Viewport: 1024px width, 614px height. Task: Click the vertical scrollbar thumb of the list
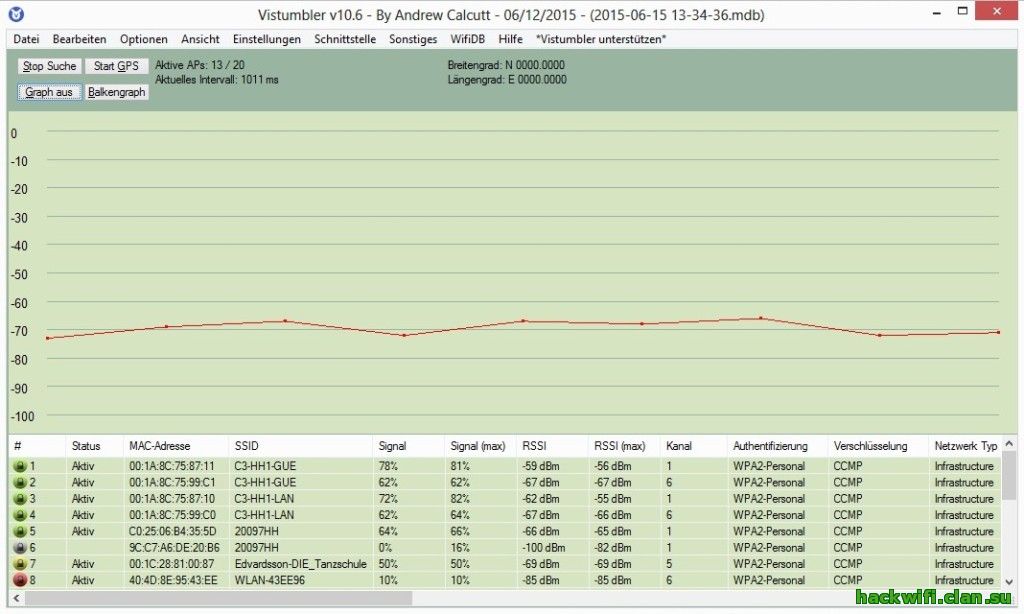[x=1009, y=477]
